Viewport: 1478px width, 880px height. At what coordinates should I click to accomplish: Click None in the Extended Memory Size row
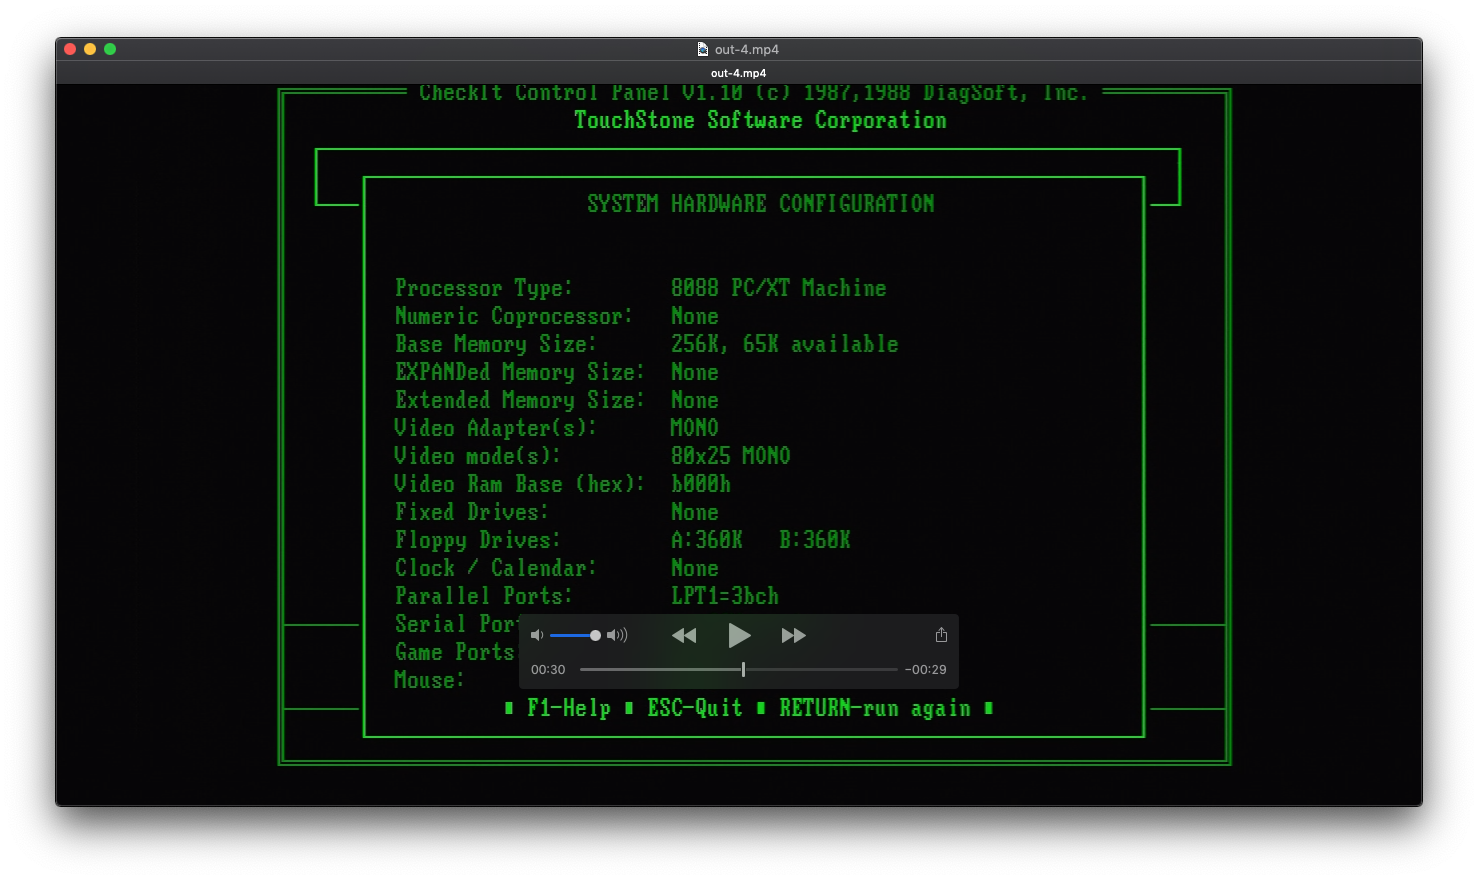695,400
